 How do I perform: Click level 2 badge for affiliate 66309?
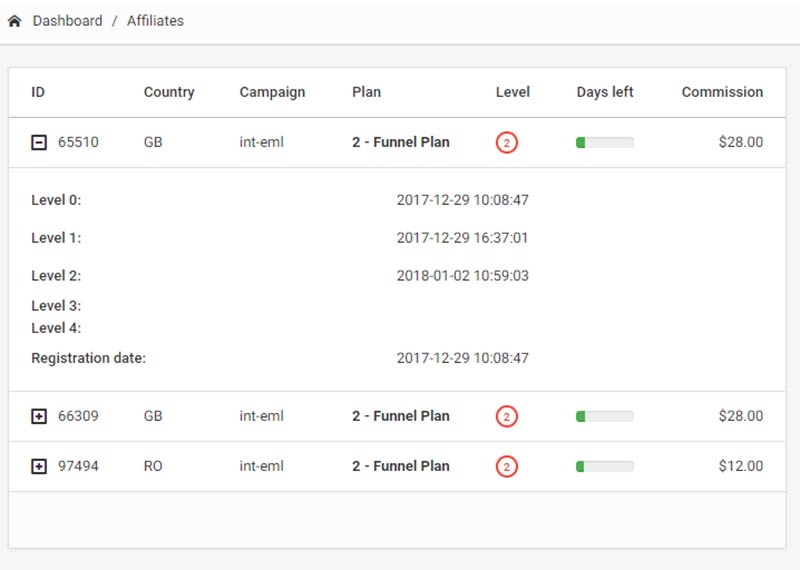[507, 417]
